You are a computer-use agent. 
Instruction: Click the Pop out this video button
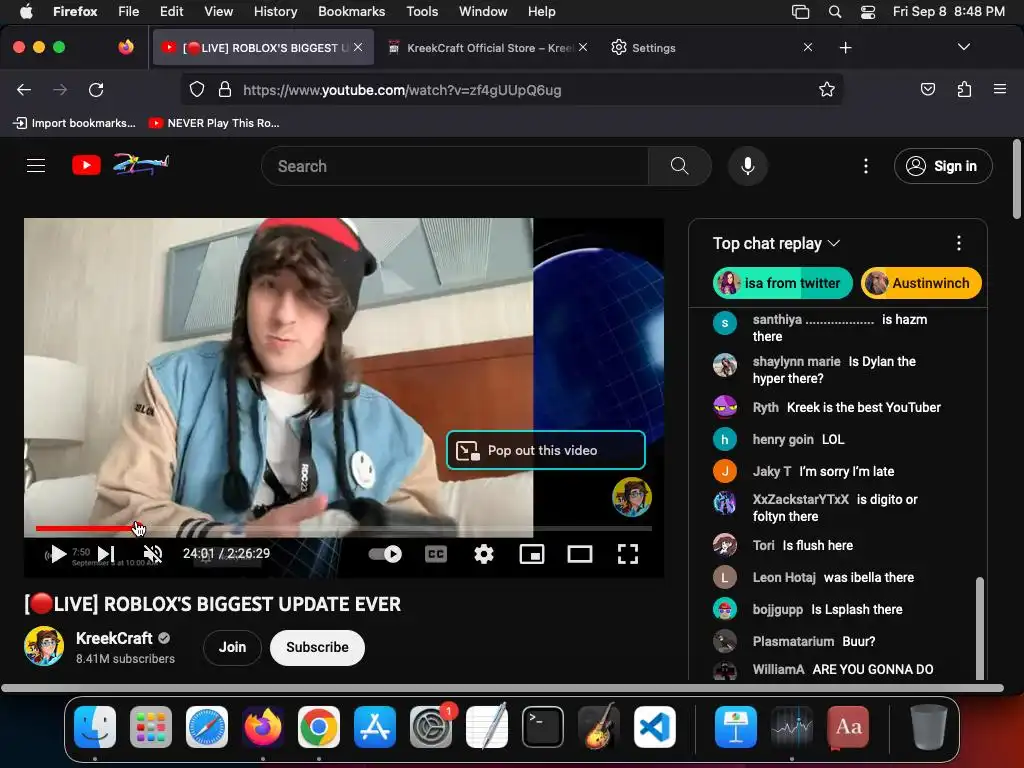pos(545,450)
